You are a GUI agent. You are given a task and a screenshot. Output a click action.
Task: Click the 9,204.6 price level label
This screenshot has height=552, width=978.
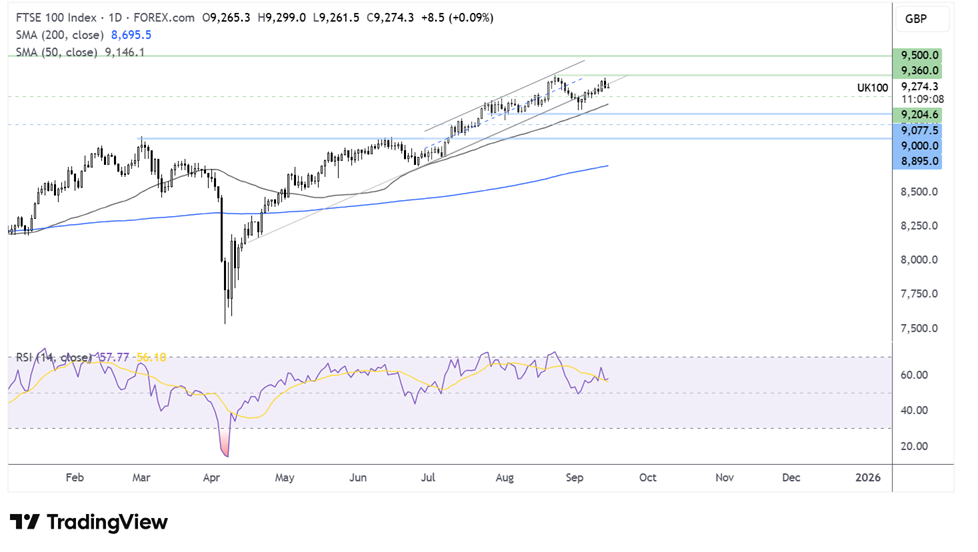coord(917,115)
